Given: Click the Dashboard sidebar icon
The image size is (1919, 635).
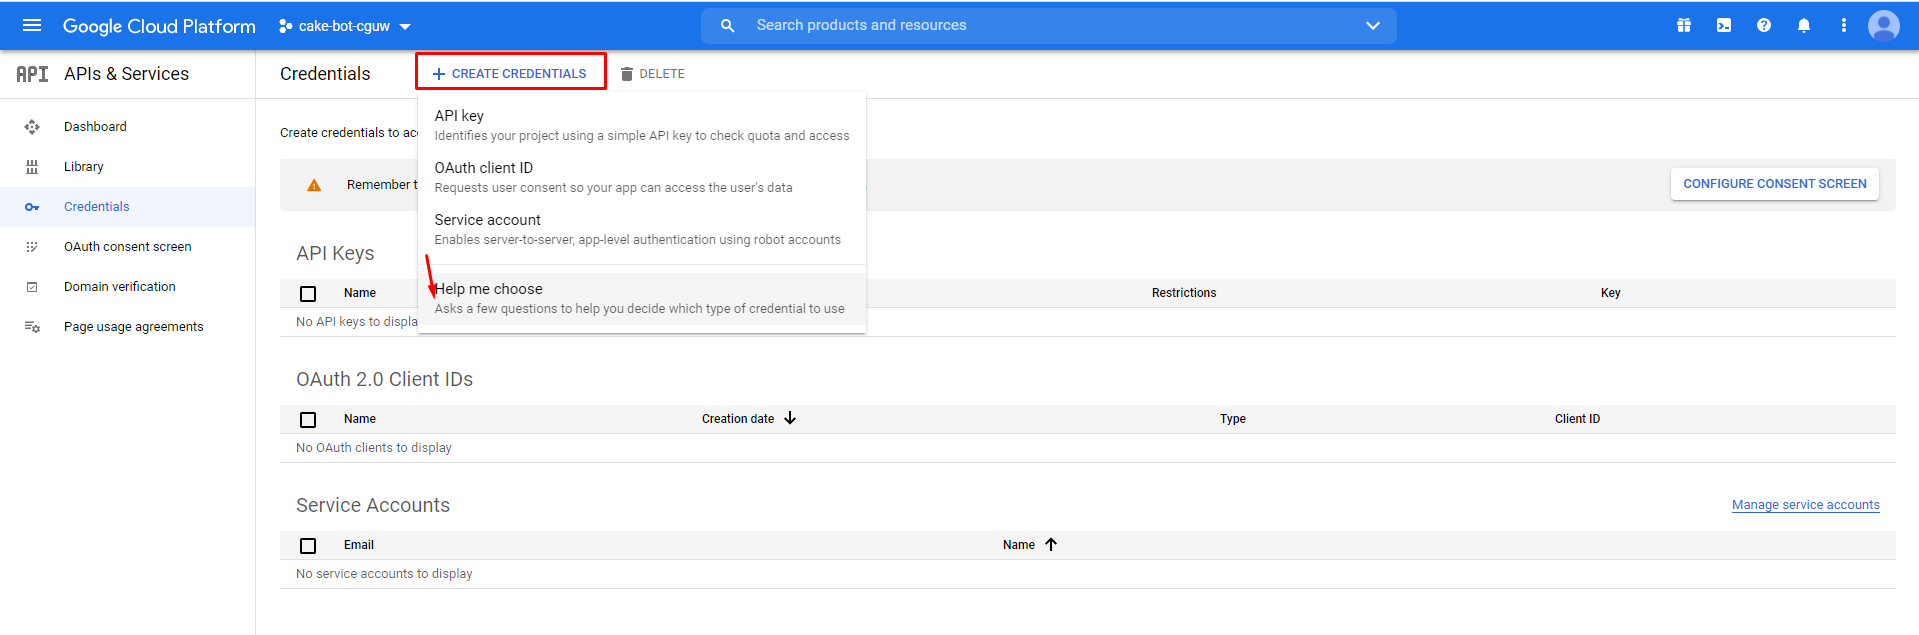Looking at the screenshot, I should click(32, 127).
